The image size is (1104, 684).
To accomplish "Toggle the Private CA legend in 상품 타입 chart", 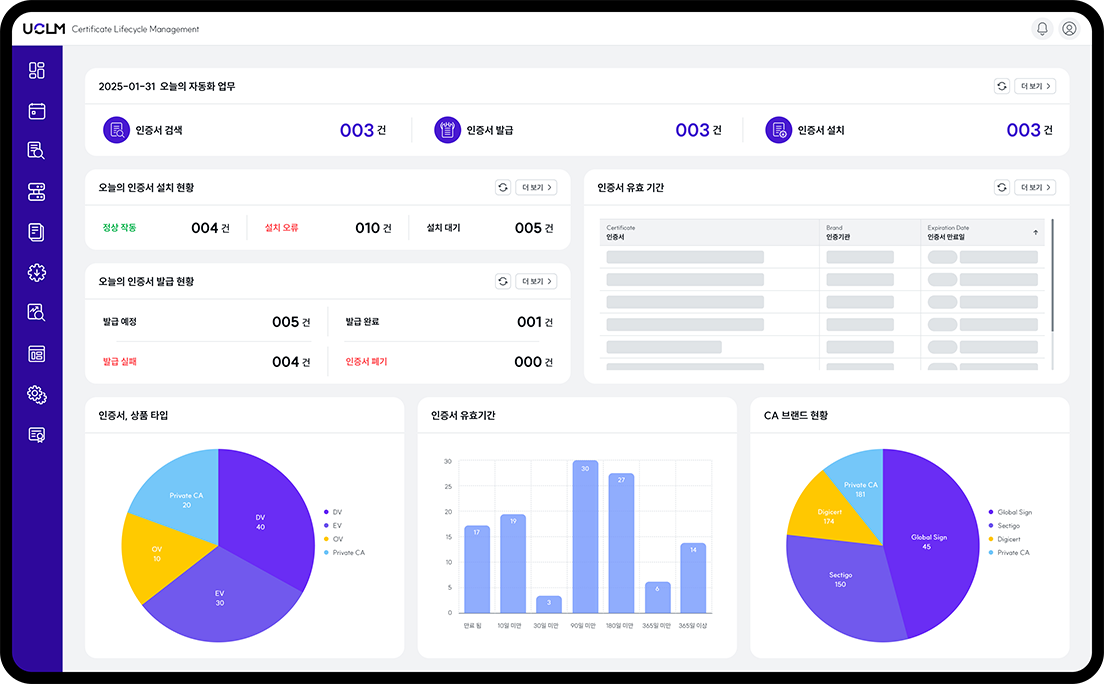I will (x=347, y=553).
